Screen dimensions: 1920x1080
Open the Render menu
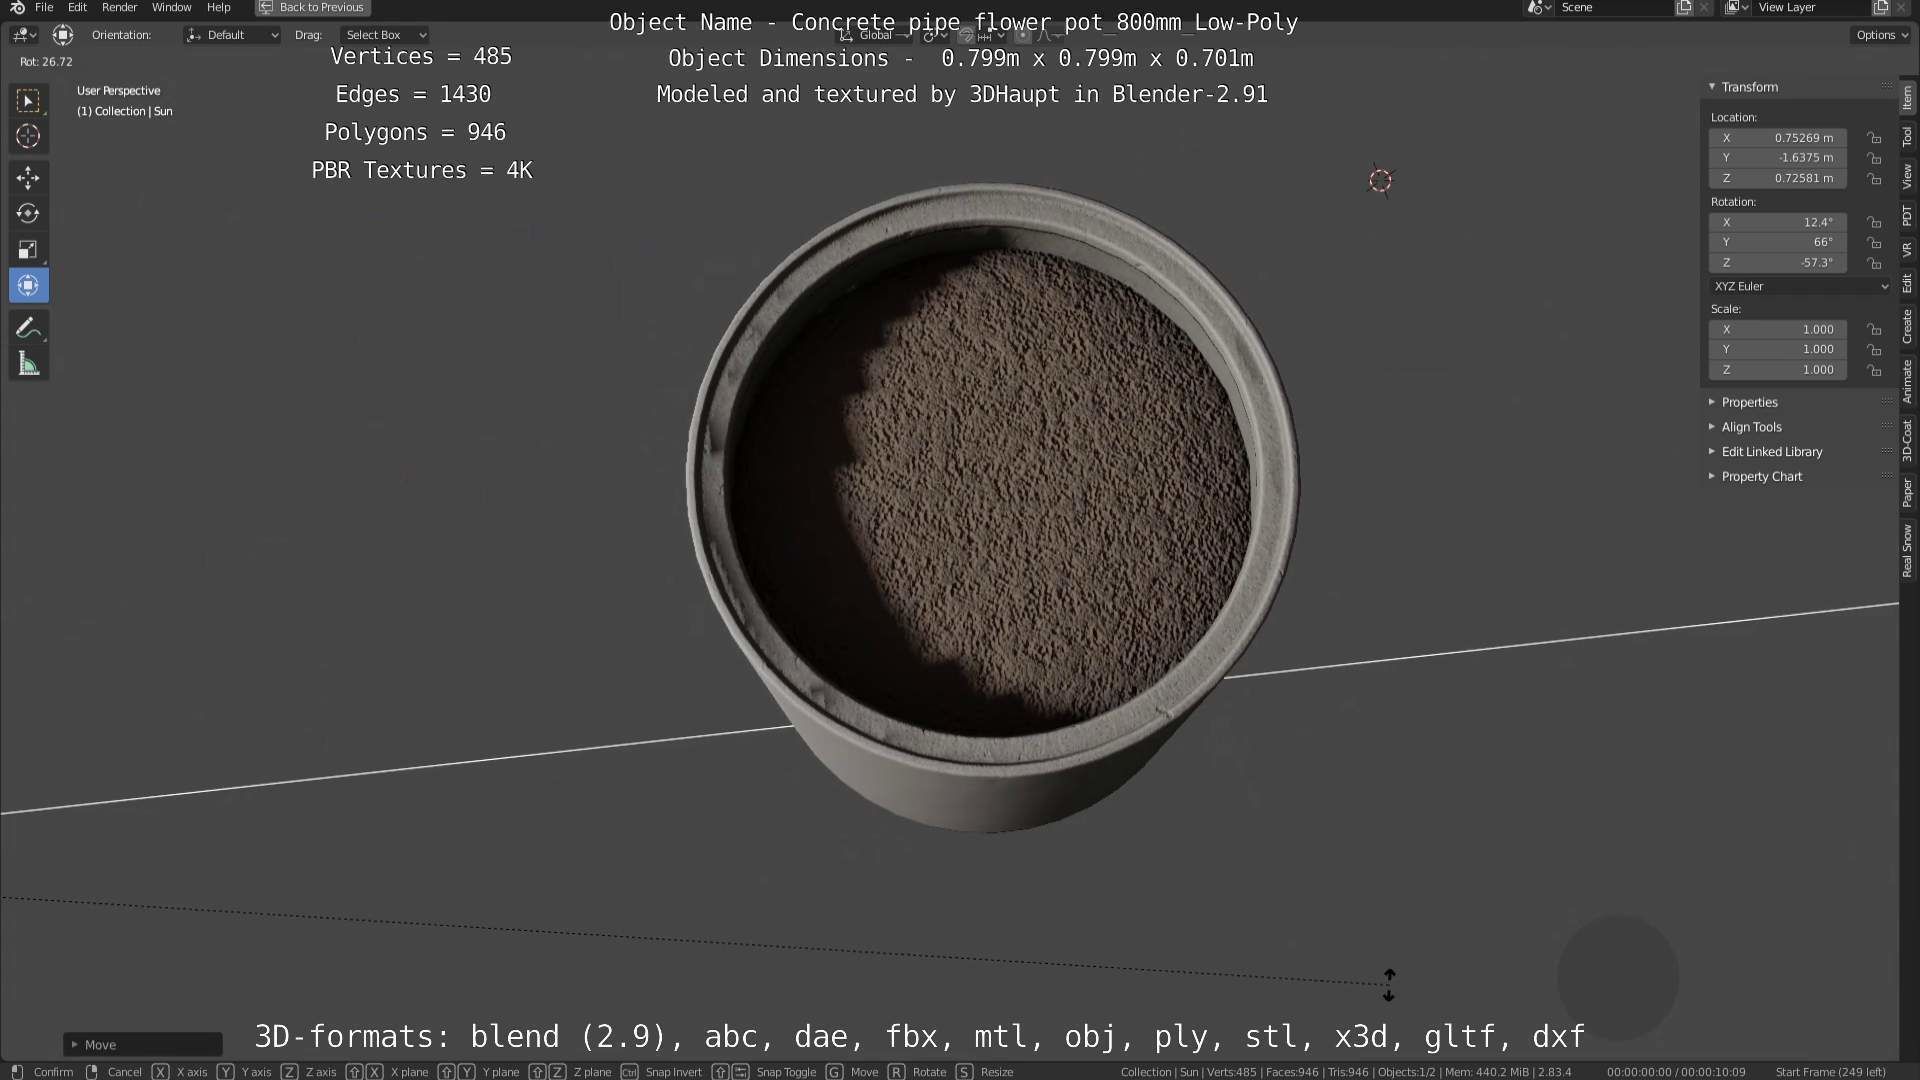119,8
